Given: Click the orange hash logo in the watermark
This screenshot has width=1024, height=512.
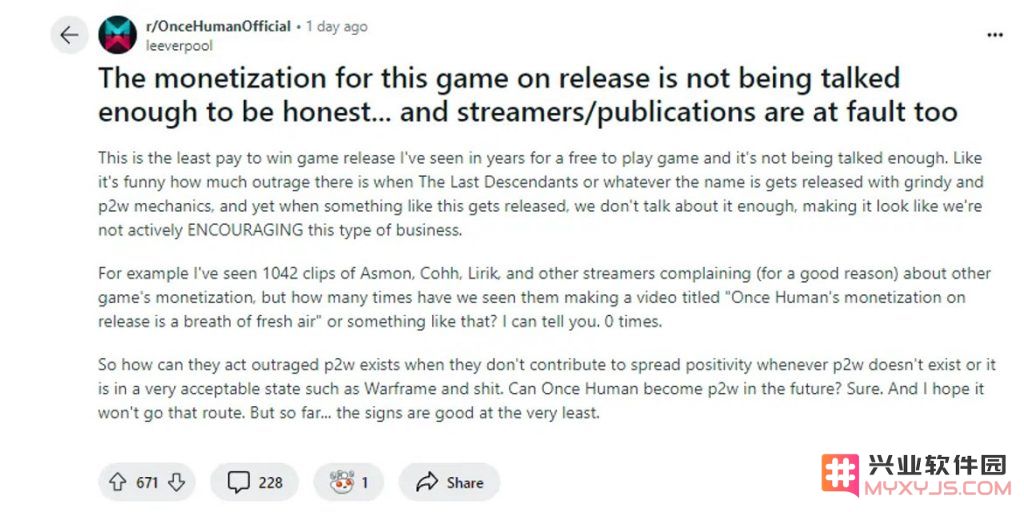Looking at the screenshot, I should pyautogui.click(x=840, y=475).
